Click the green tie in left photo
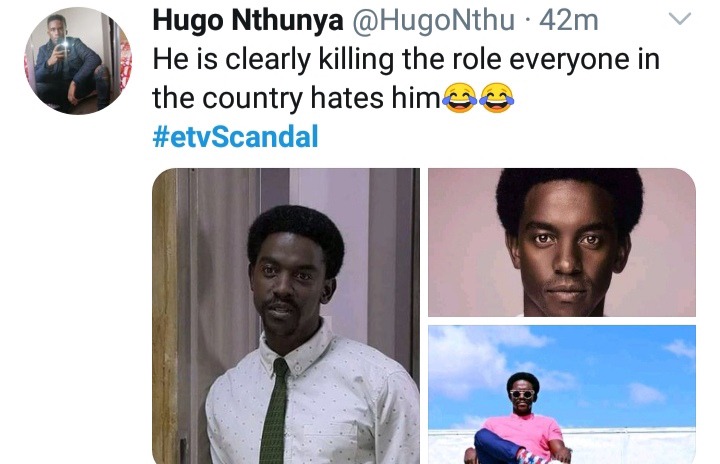Viewport: 720px width, 464px height. 275,410
